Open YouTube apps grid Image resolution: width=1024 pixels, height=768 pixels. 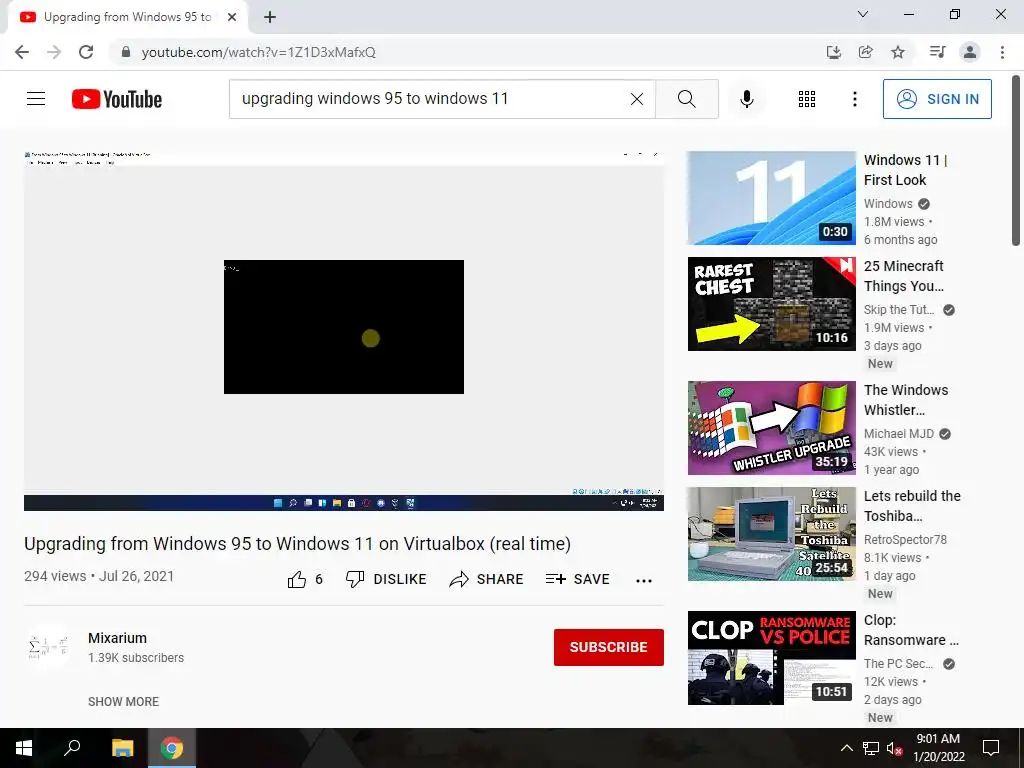point(807,99)
